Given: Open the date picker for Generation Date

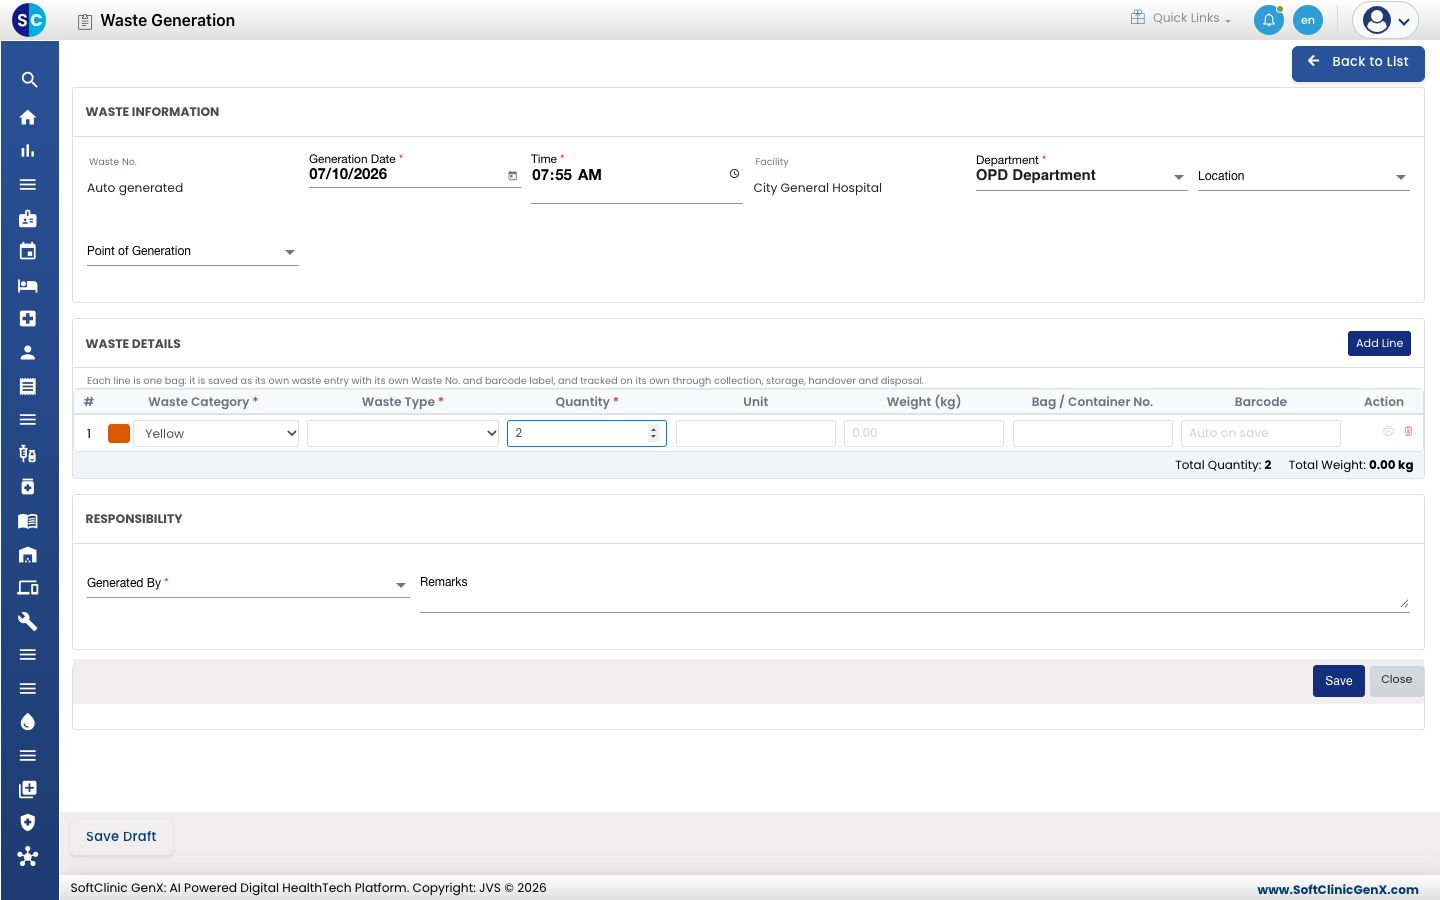Looking at the screenshot, I should (x=513, y=176).
